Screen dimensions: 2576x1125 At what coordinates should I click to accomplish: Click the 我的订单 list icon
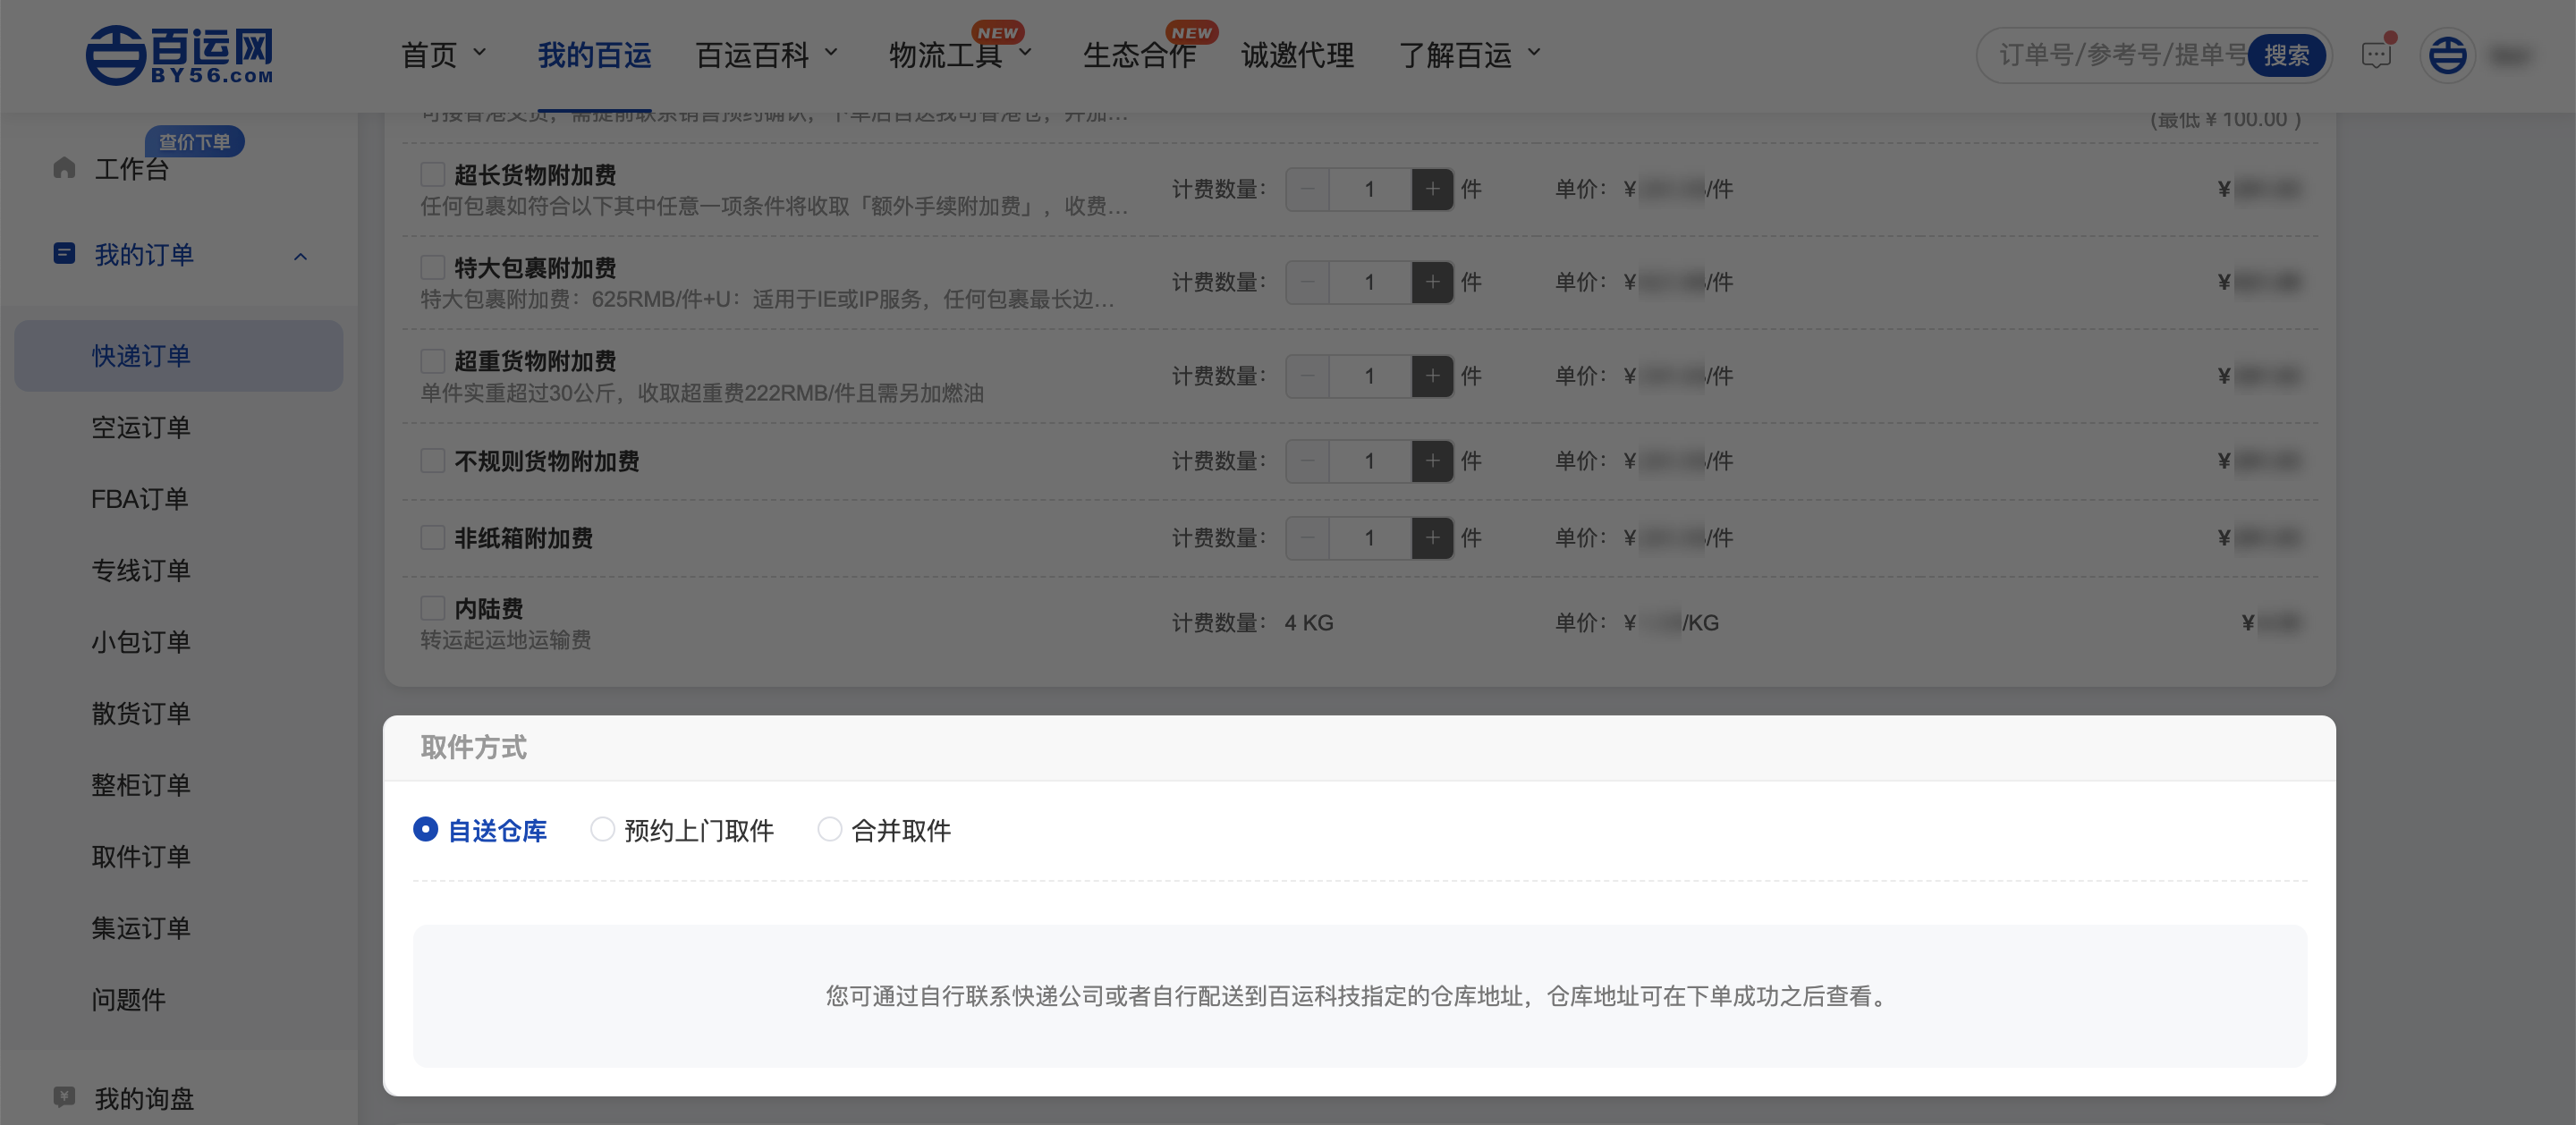(x=64, y=254)
